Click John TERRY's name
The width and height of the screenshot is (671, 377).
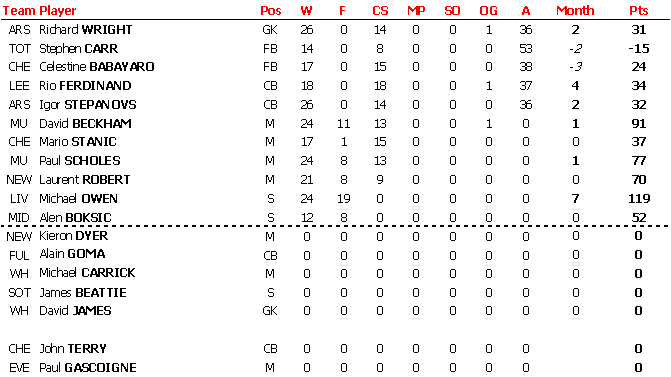pos(73,349)
